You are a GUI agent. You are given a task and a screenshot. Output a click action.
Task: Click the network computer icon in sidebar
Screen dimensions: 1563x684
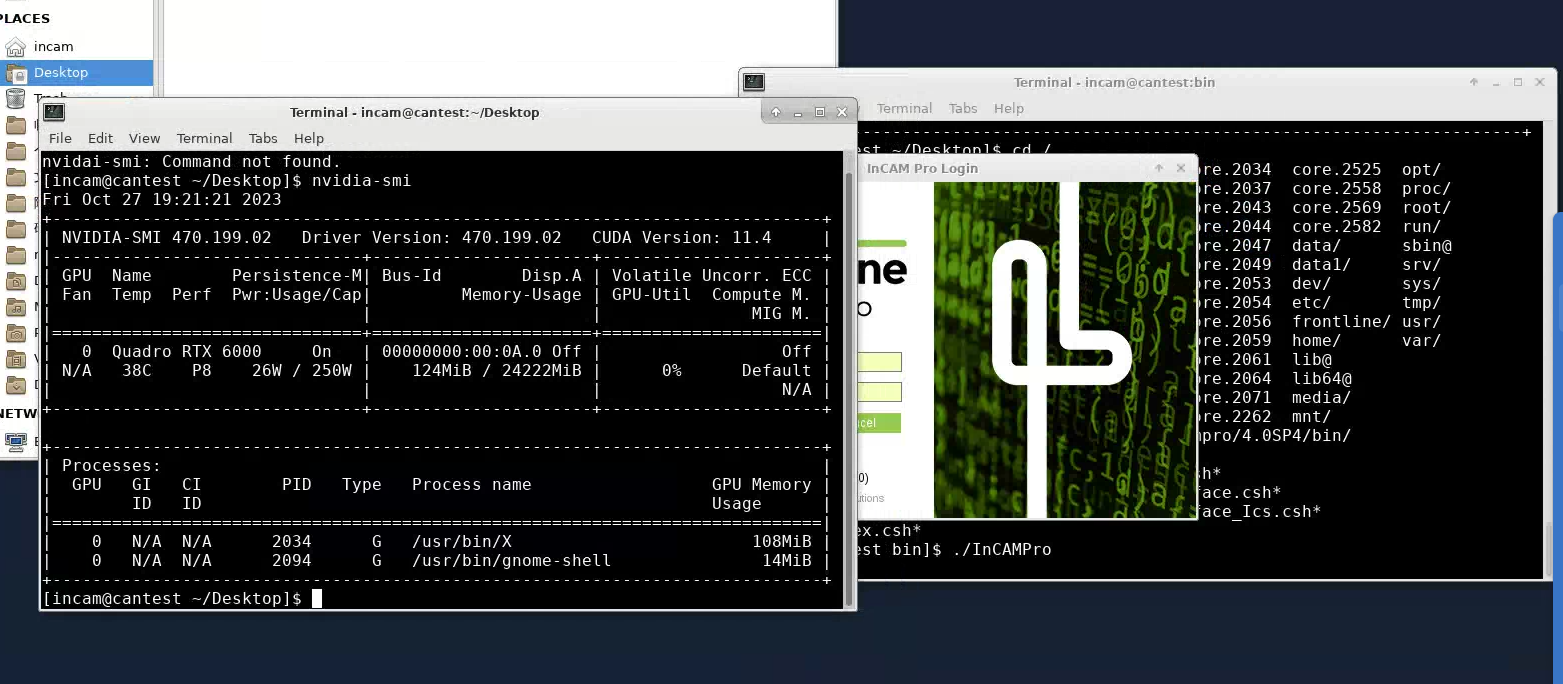point(15,441)
